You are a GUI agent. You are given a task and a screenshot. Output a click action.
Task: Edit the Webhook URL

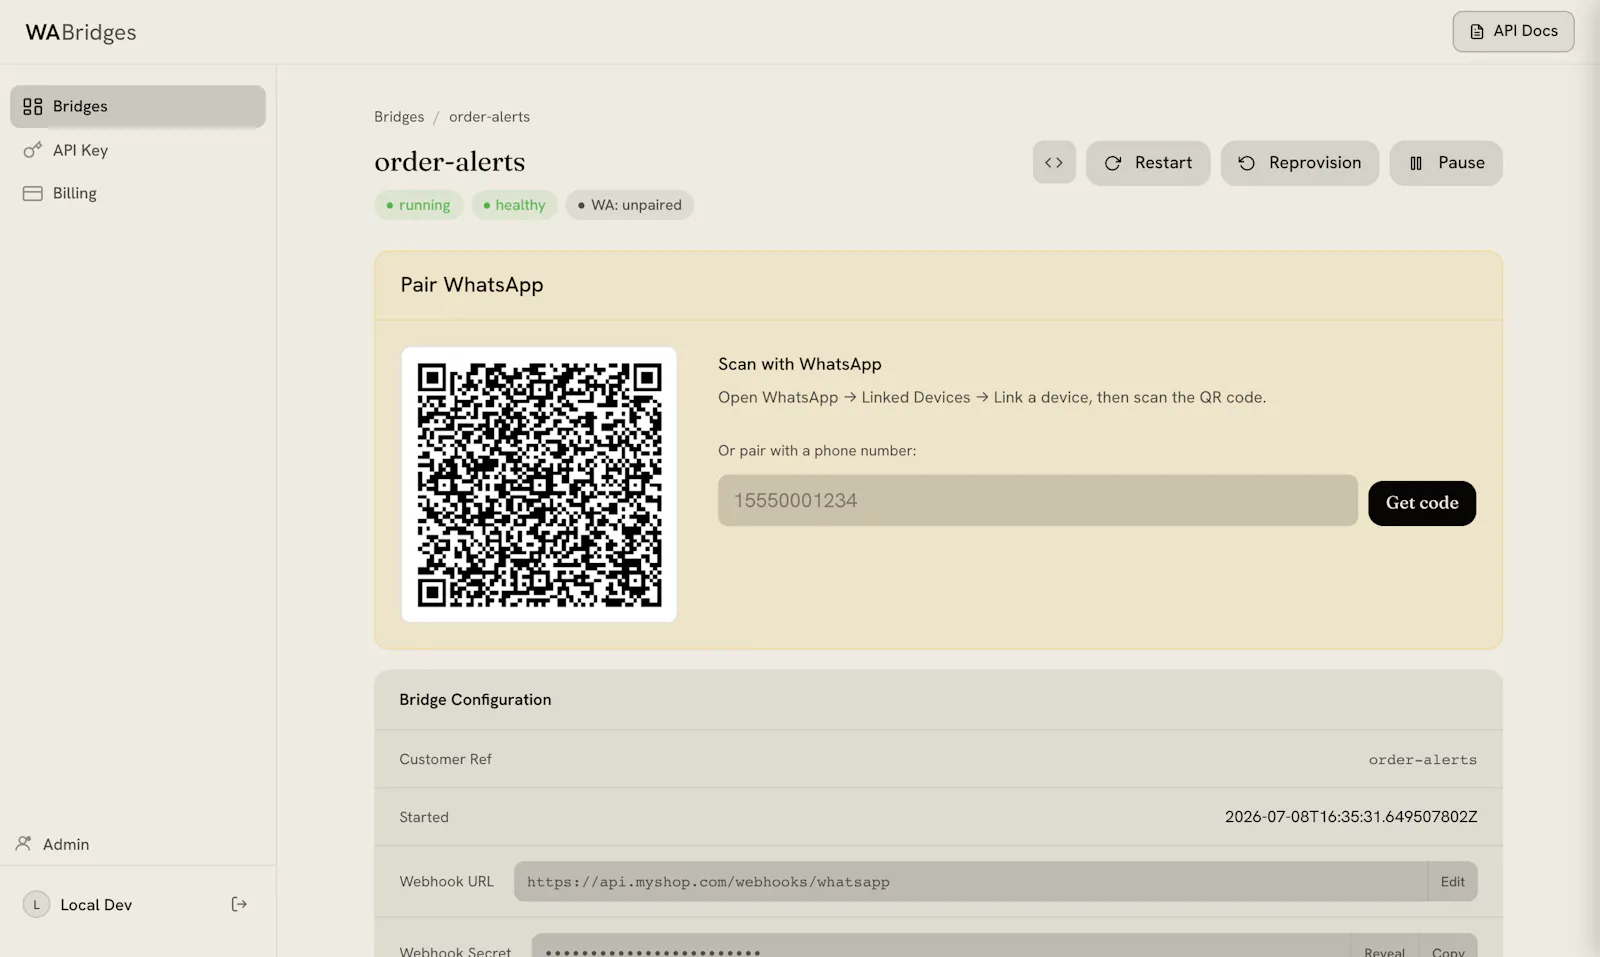[1452, 882]
